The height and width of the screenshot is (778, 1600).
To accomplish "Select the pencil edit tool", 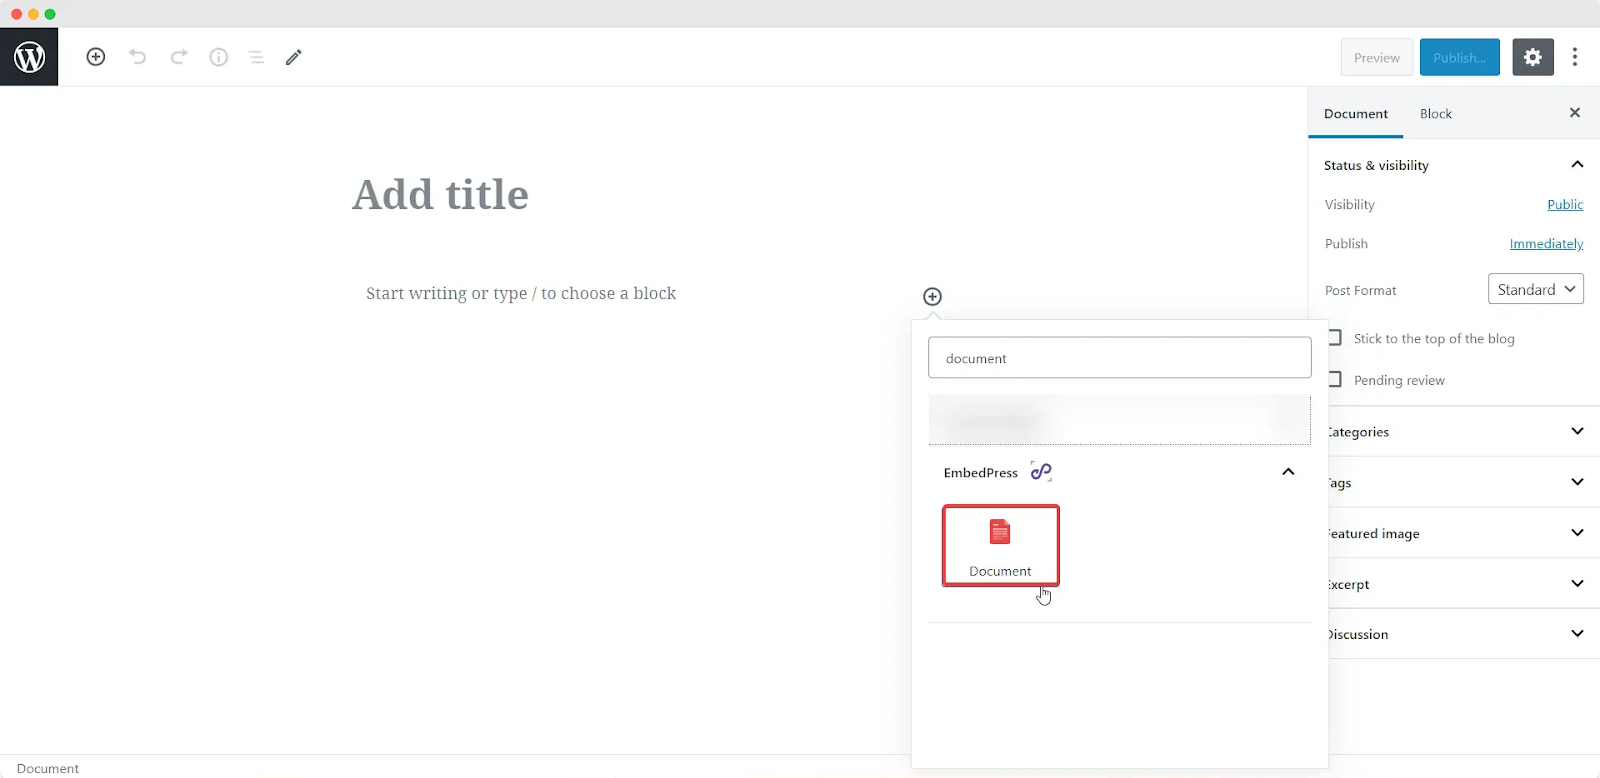I will (293, 57).
